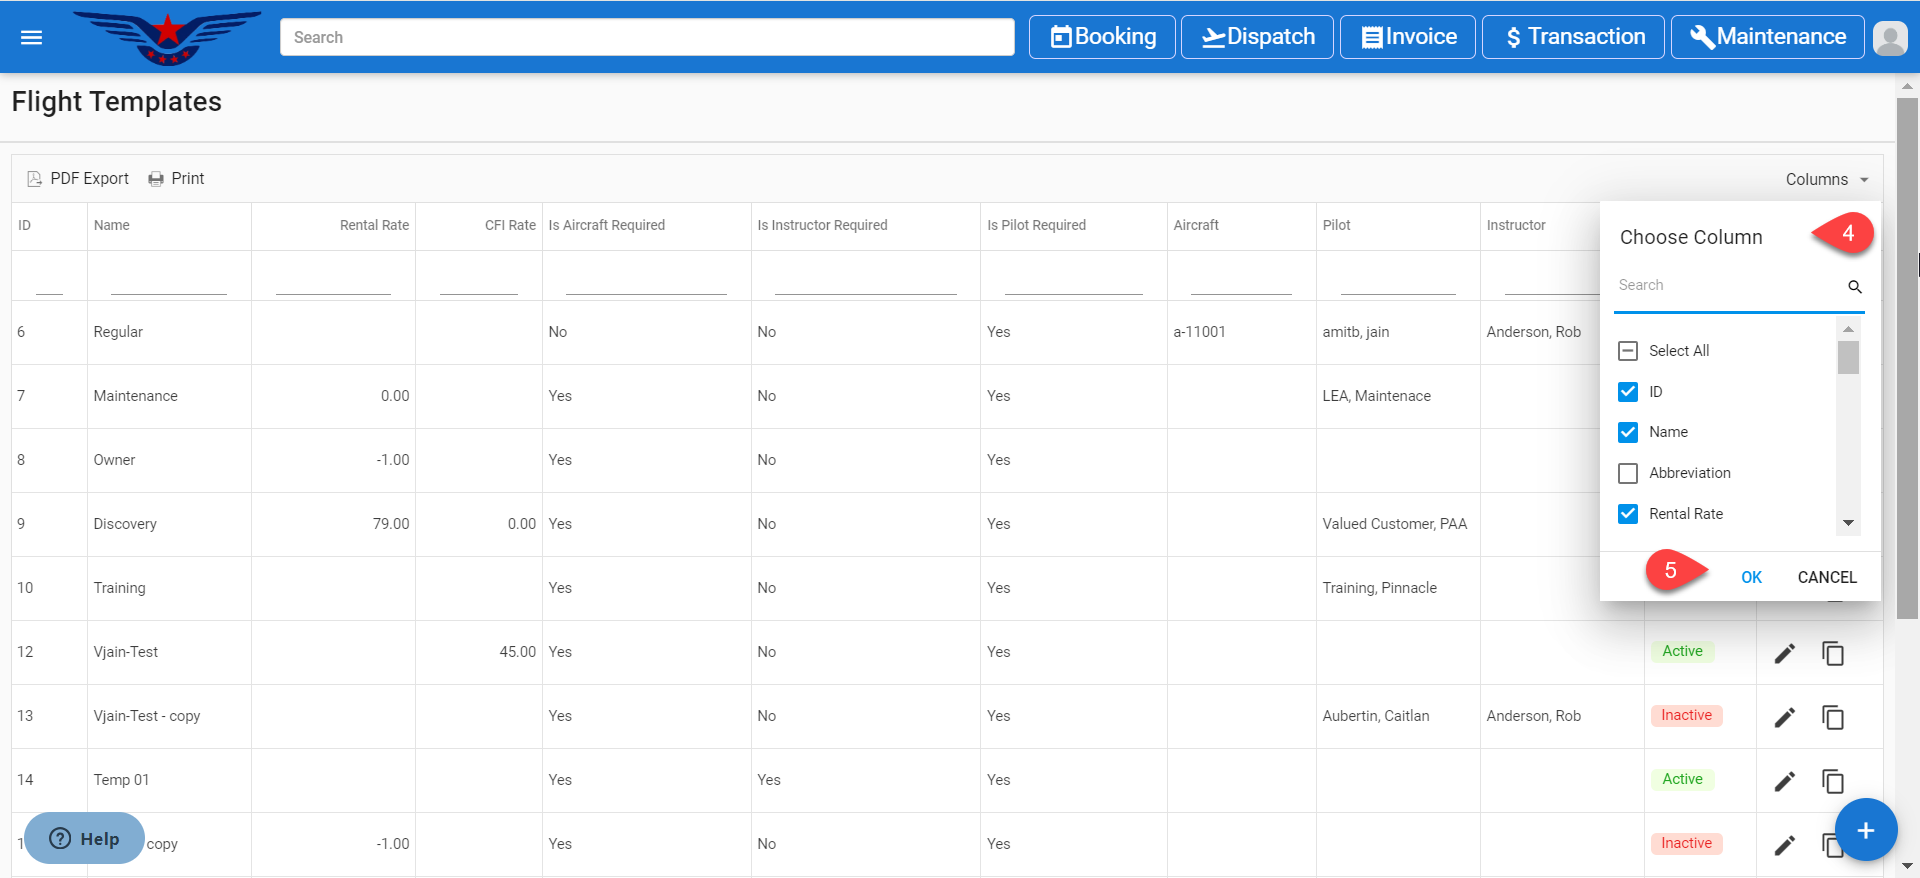Enable the Abbreviation column checkbox
Image resolution: width=1920 pixels, height=878 pixels.
click(1628, 473)
